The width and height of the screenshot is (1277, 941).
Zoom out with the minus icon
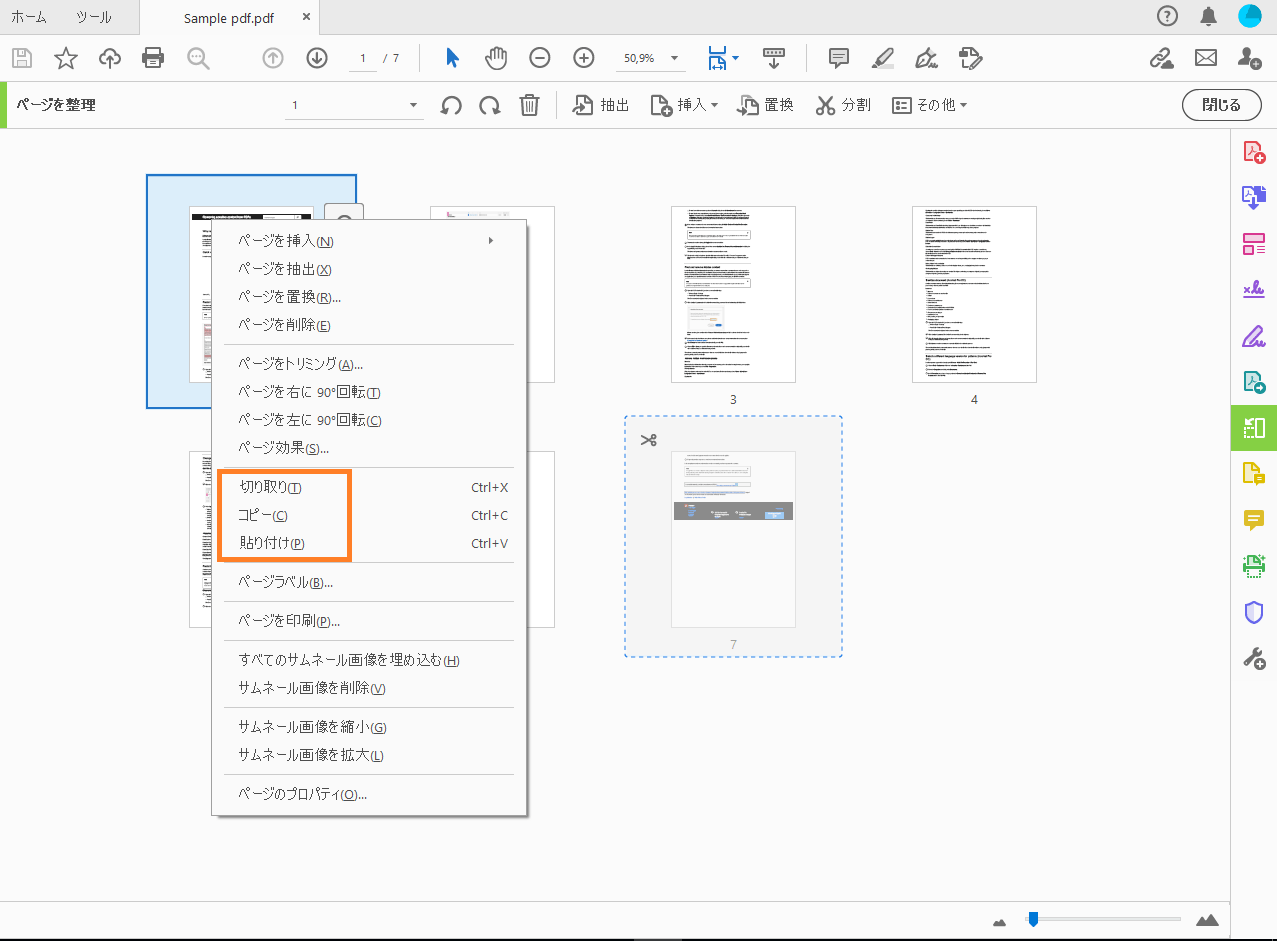(x=540, y=58)
